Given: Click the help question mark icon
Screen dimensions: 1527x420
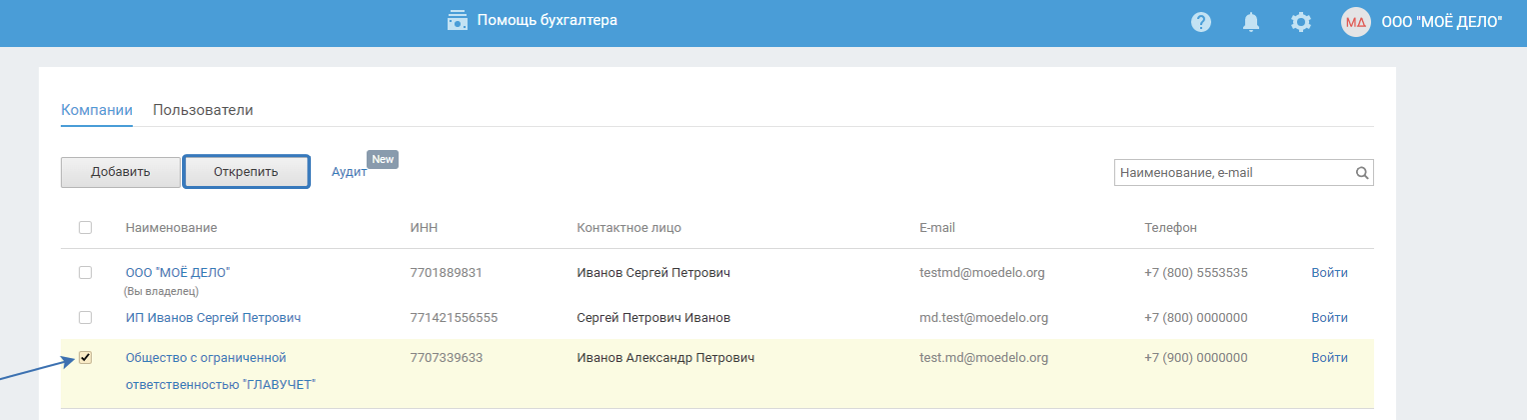Looking at the screenshot, I should 1202,21.
